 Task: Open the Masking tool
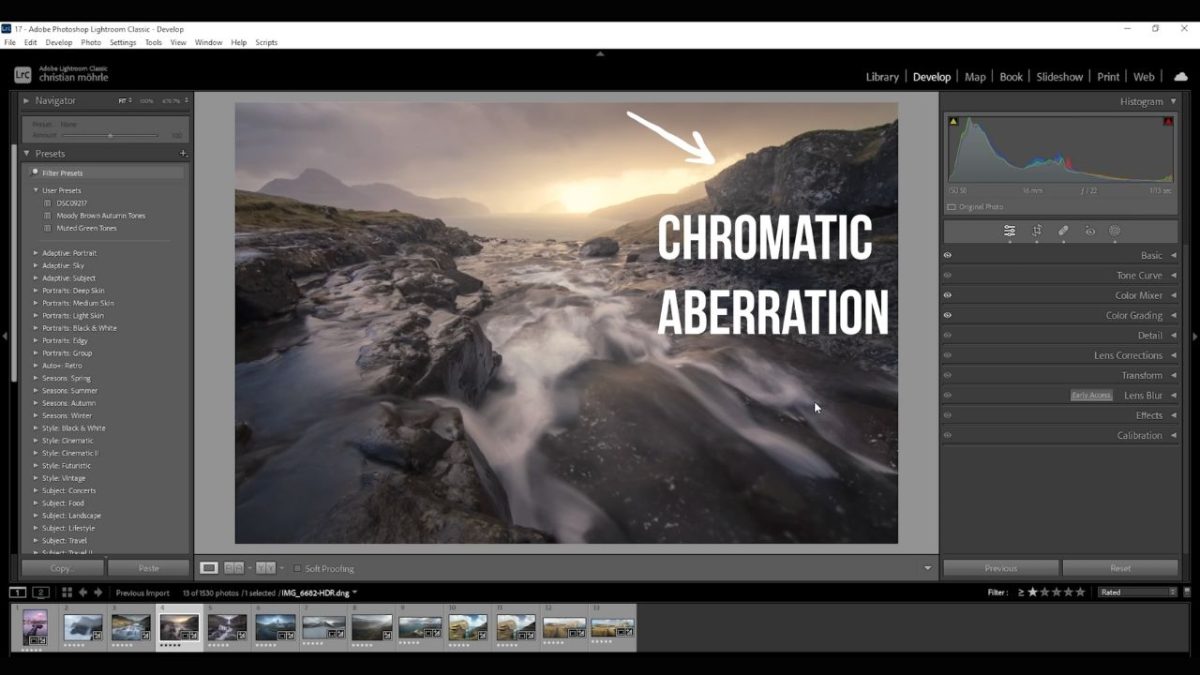[x=1114, y=231]
